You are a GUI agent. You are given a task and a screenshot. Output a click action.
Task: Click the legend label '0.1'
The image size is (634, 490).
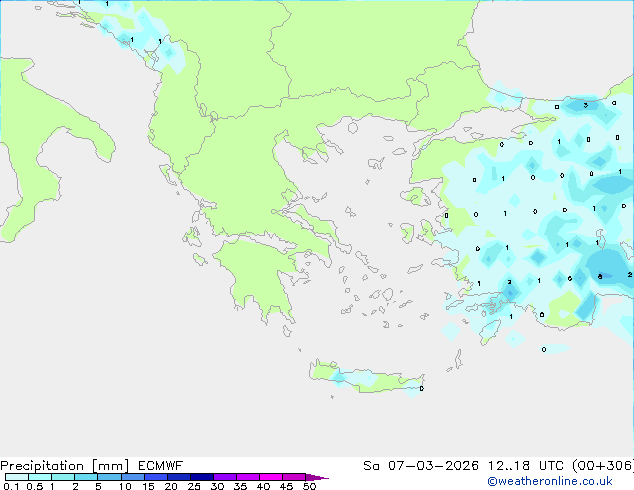point(11,486)
